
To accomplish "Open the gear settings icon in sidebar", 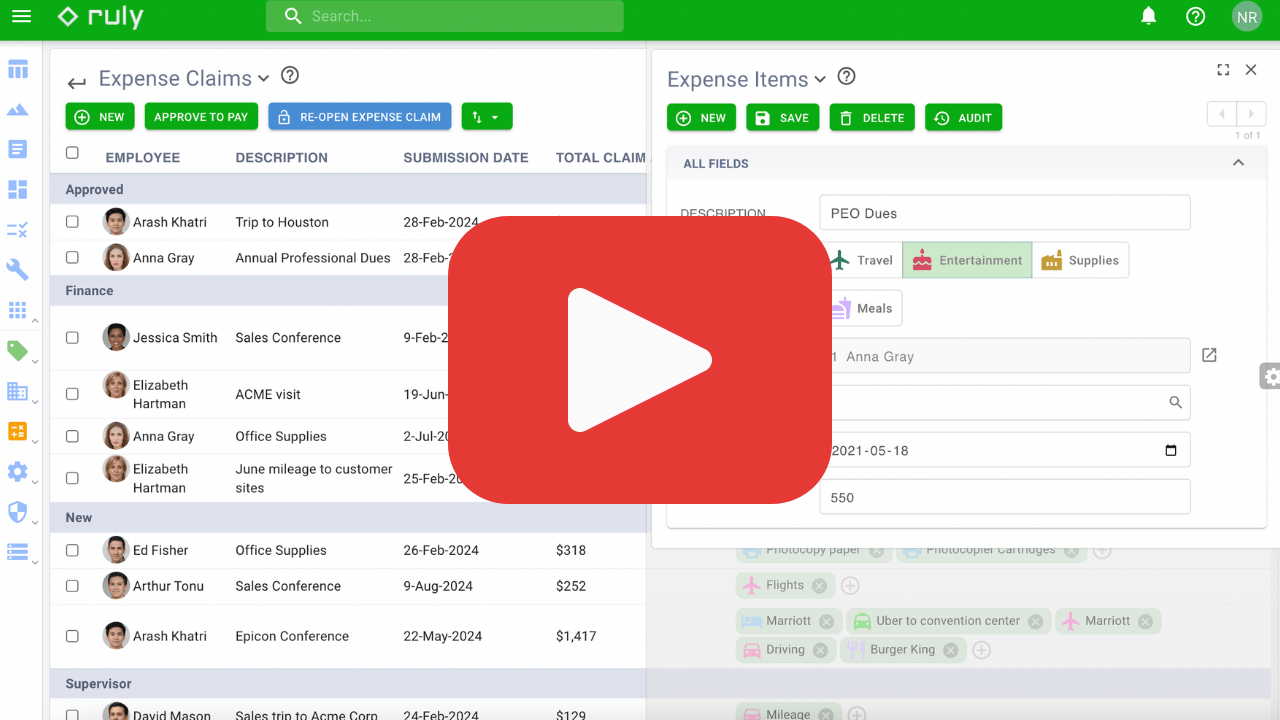I will pyautogui.click(x=18, y=472).
